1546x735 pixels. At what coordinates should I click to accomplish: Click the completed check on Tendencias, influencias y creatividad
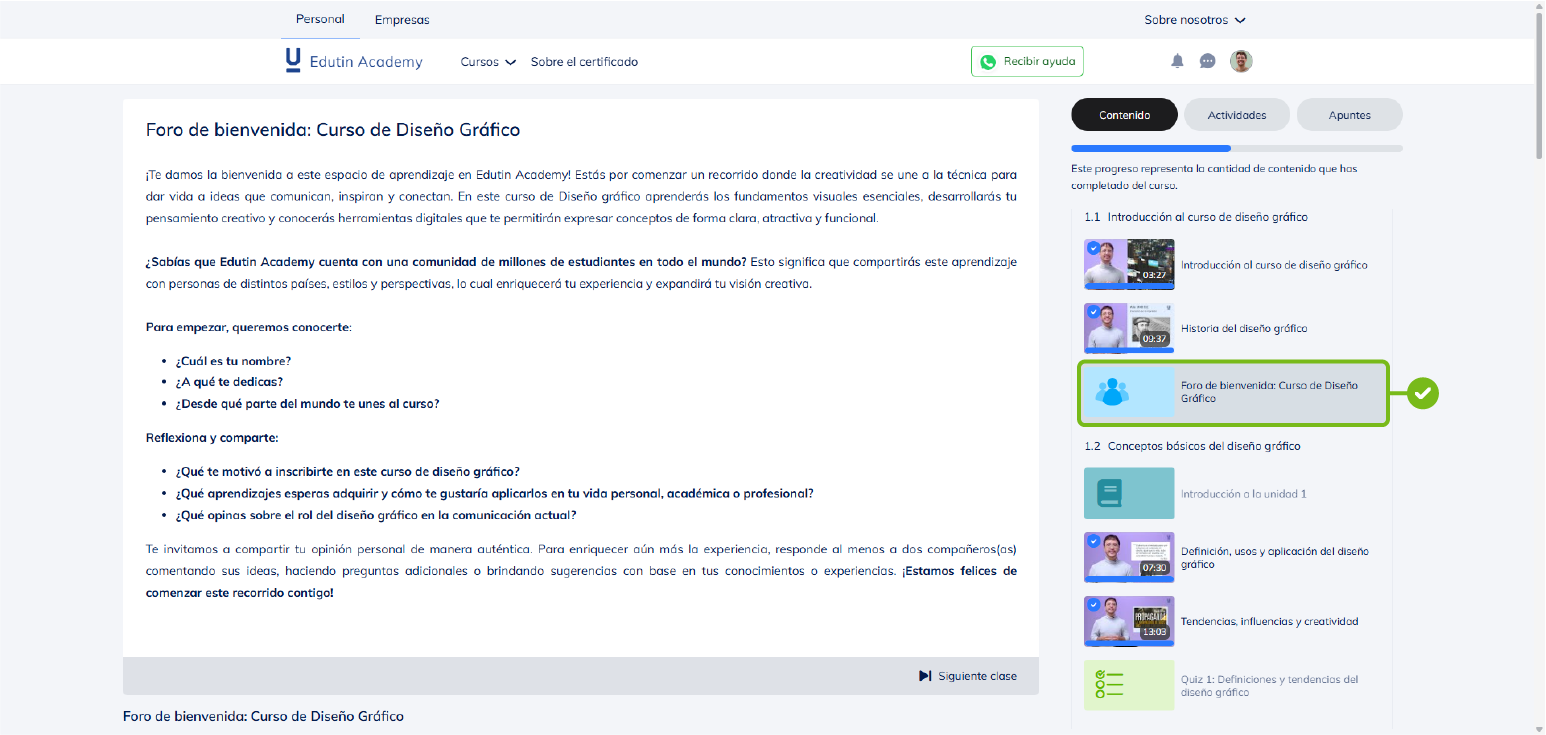pyautogui.click(x=1093, y=605)
